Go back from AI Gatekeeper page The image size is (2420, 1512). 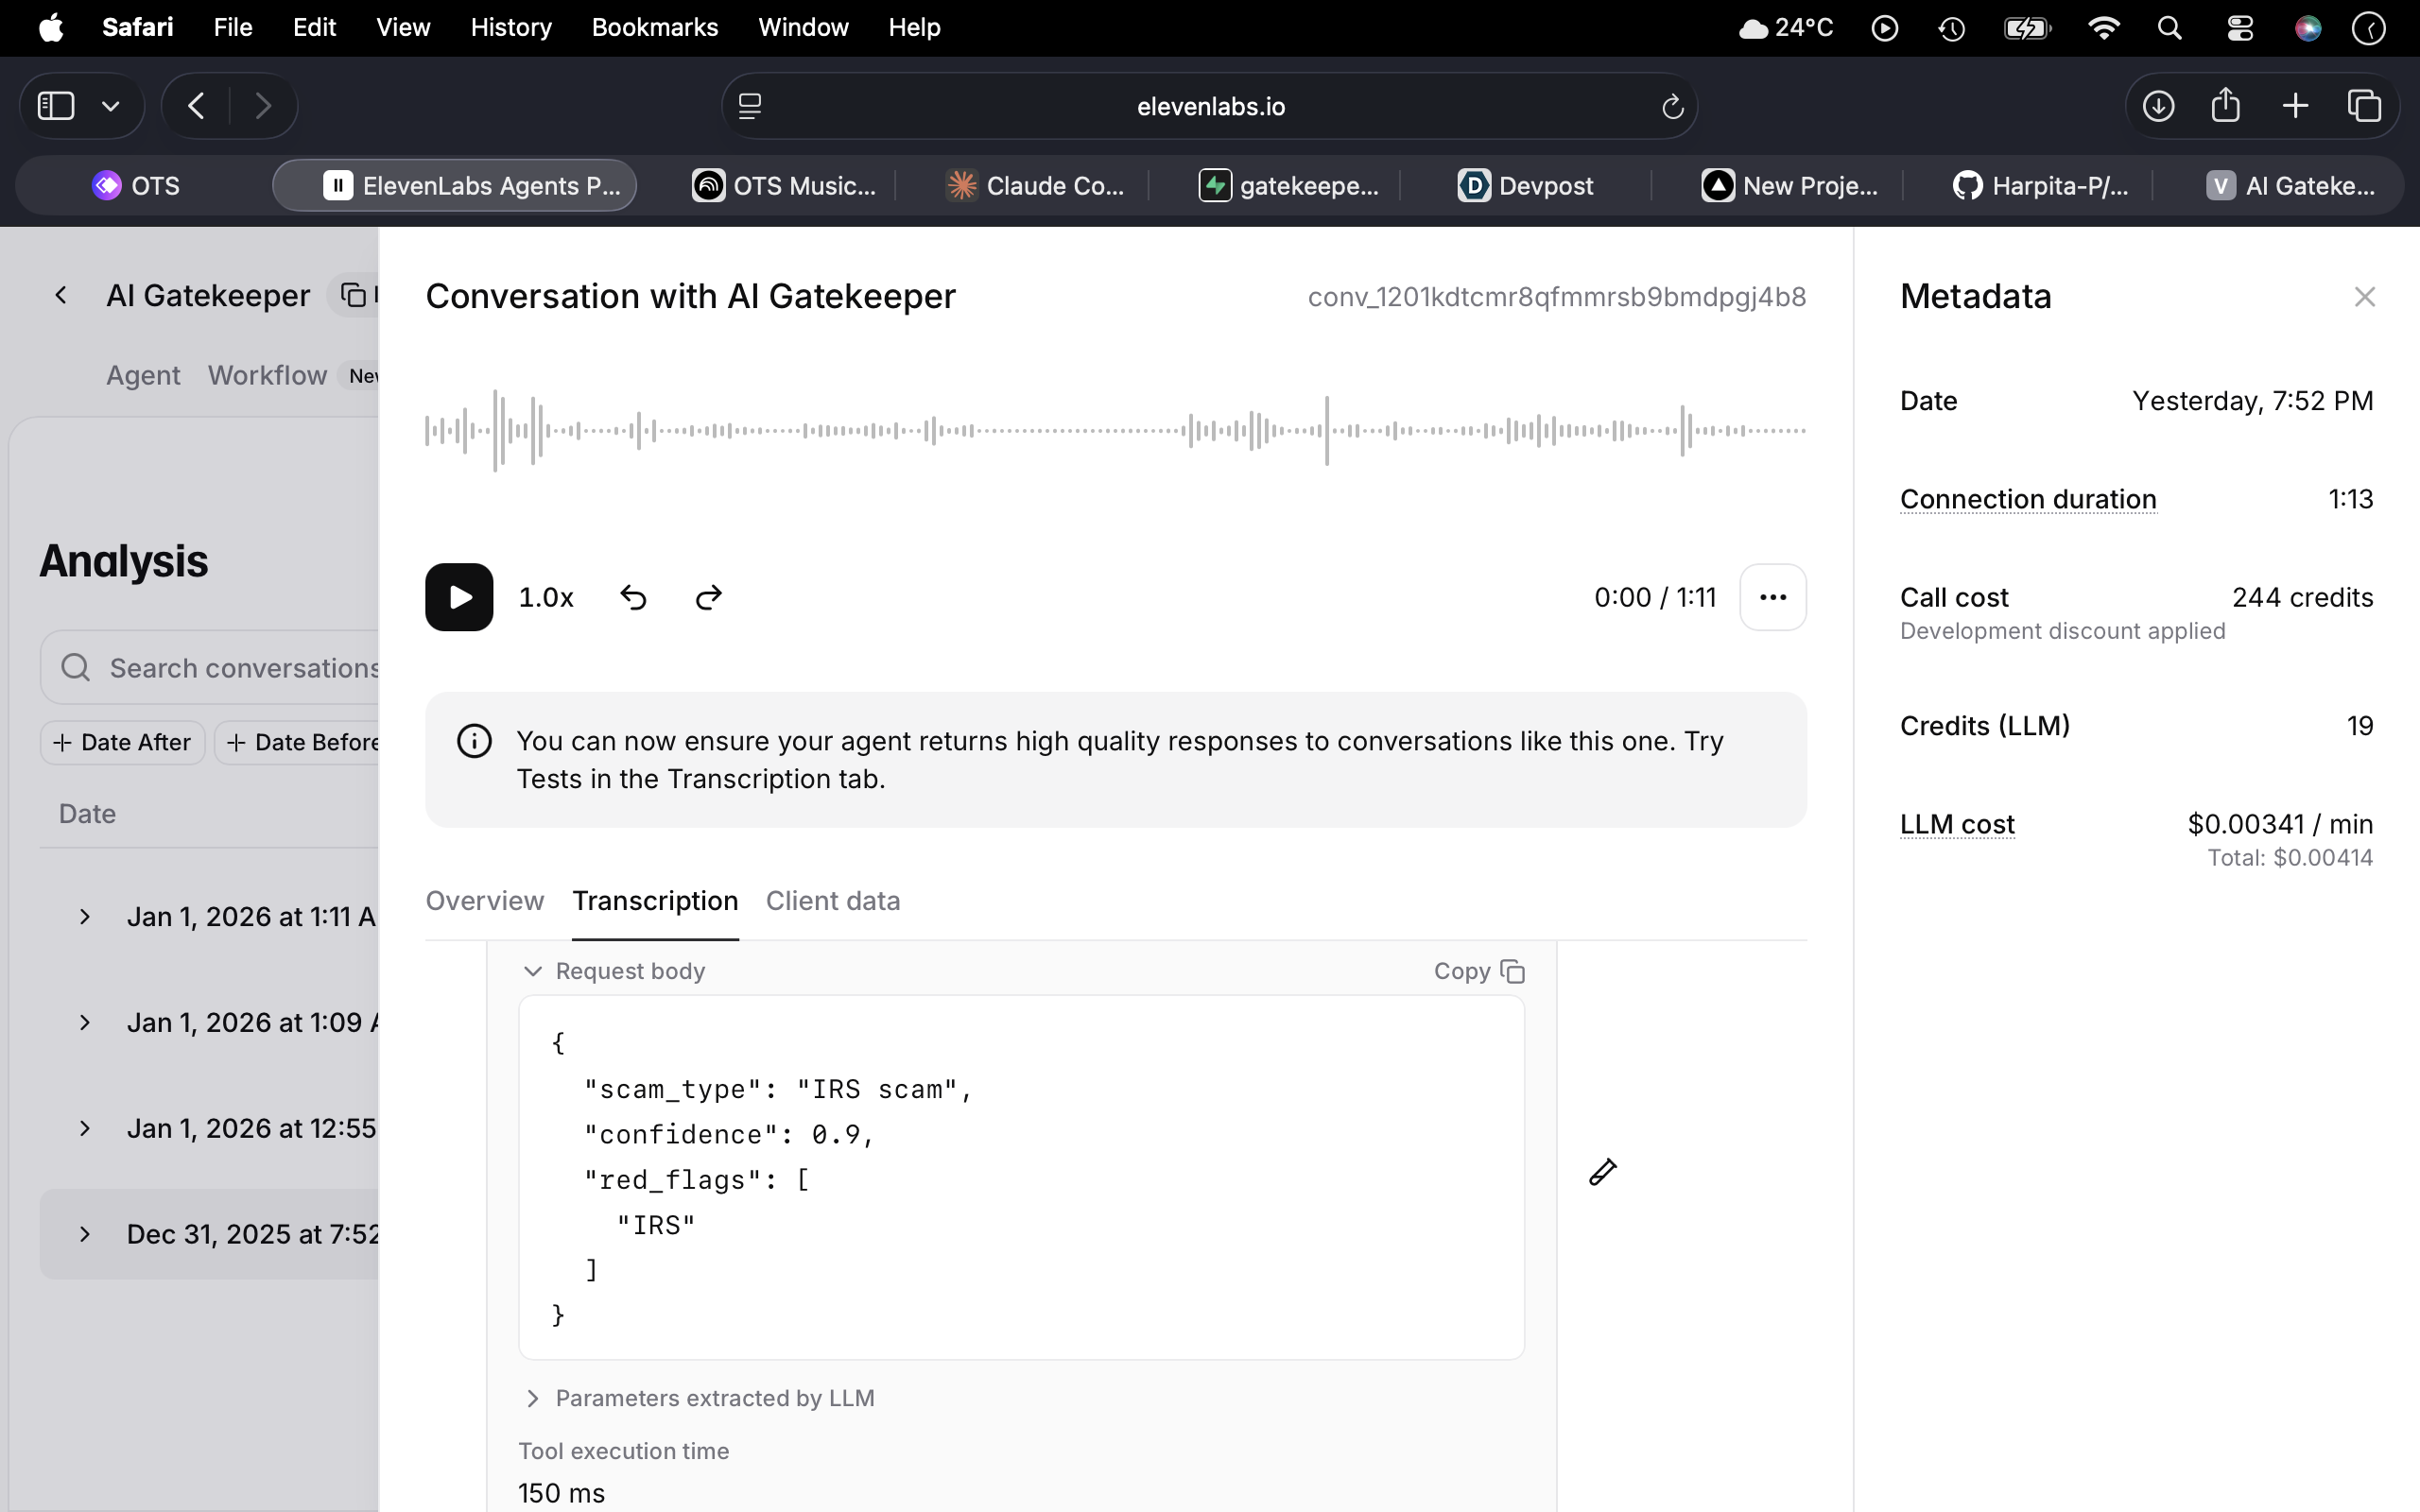point(61,295)
